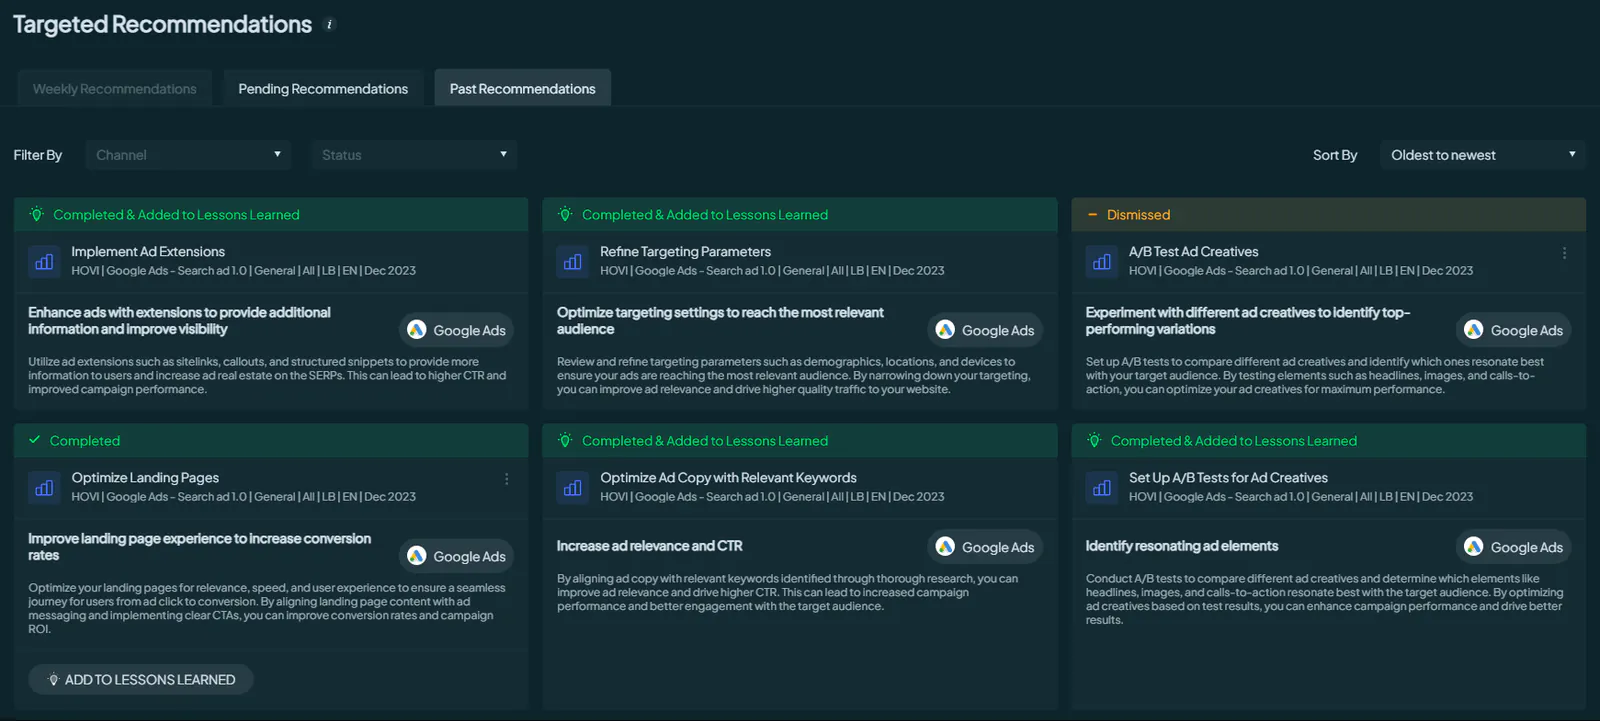Click the Google Ads badge on Optimize Ad Copy

pyautogui.click(x=985, y=547)
